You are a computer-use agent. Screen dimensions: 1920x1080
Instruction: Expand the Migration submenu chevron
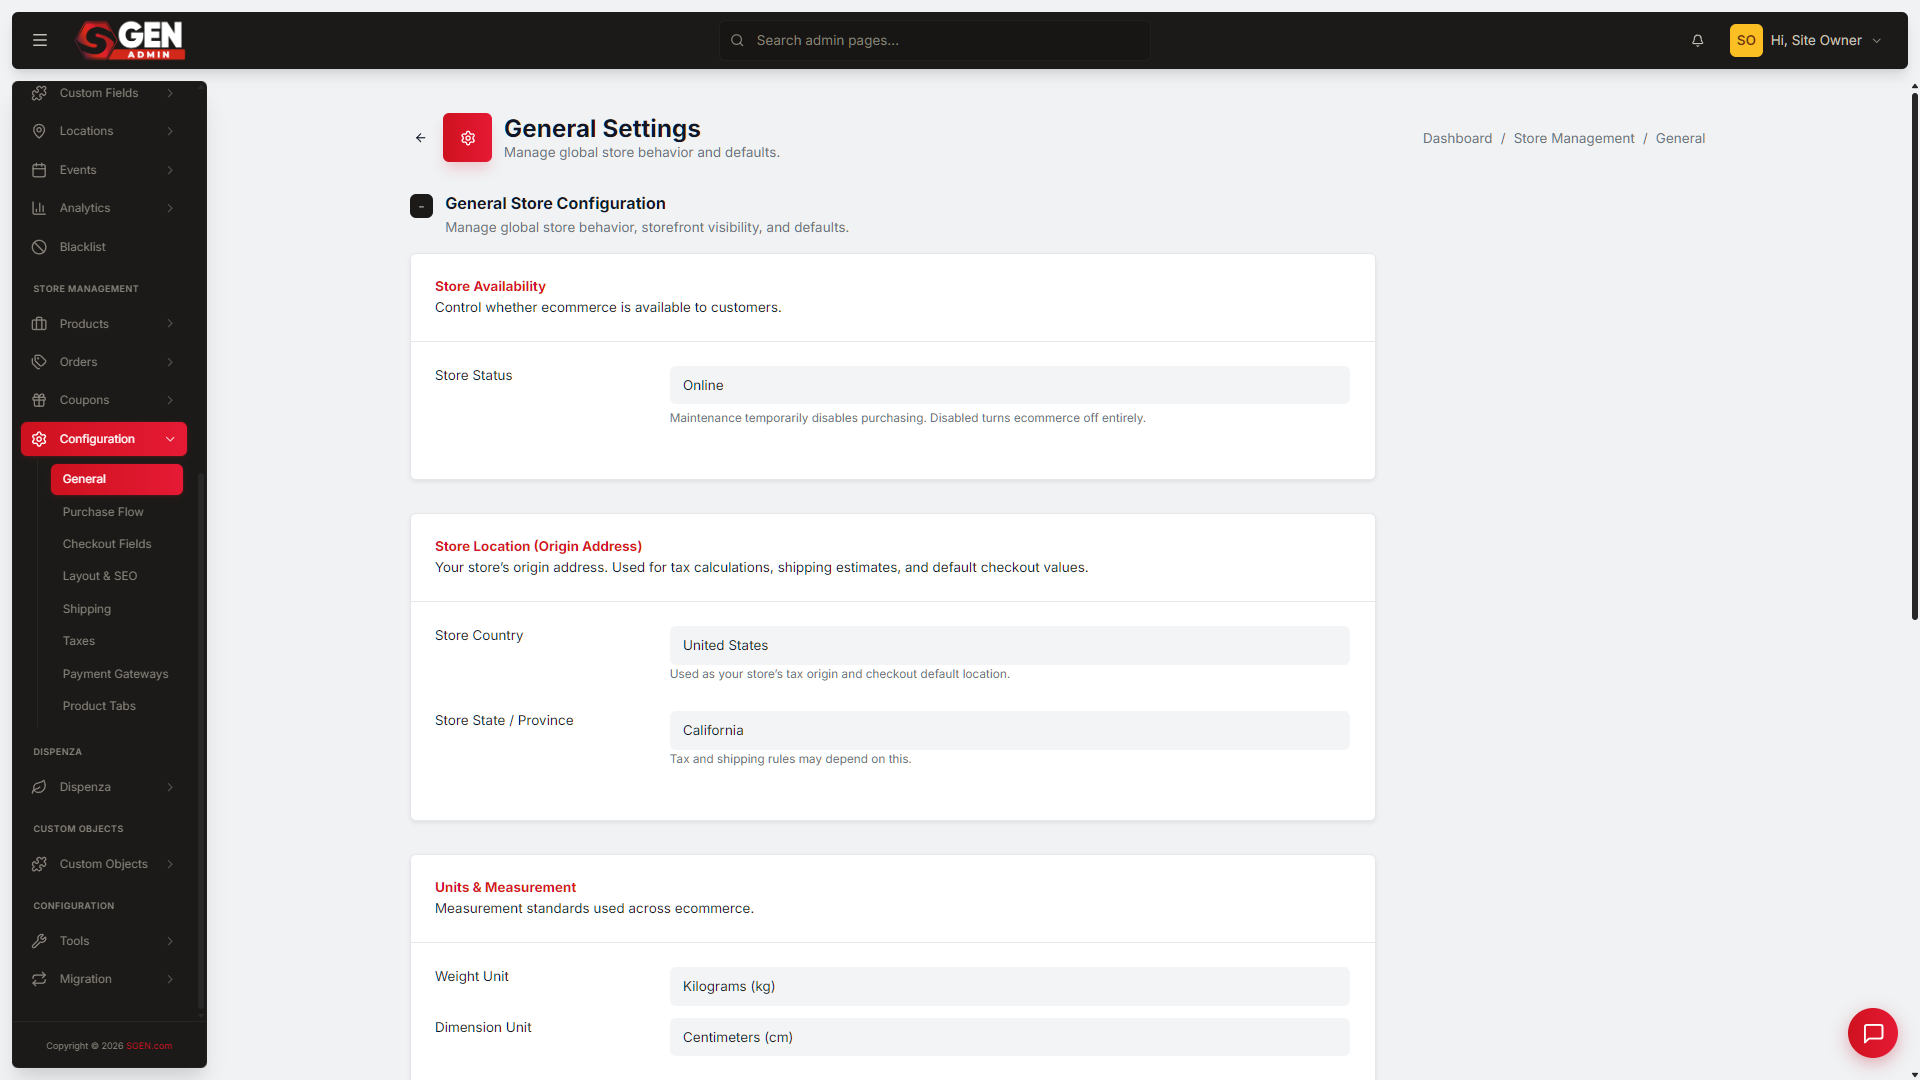point(170,979)
